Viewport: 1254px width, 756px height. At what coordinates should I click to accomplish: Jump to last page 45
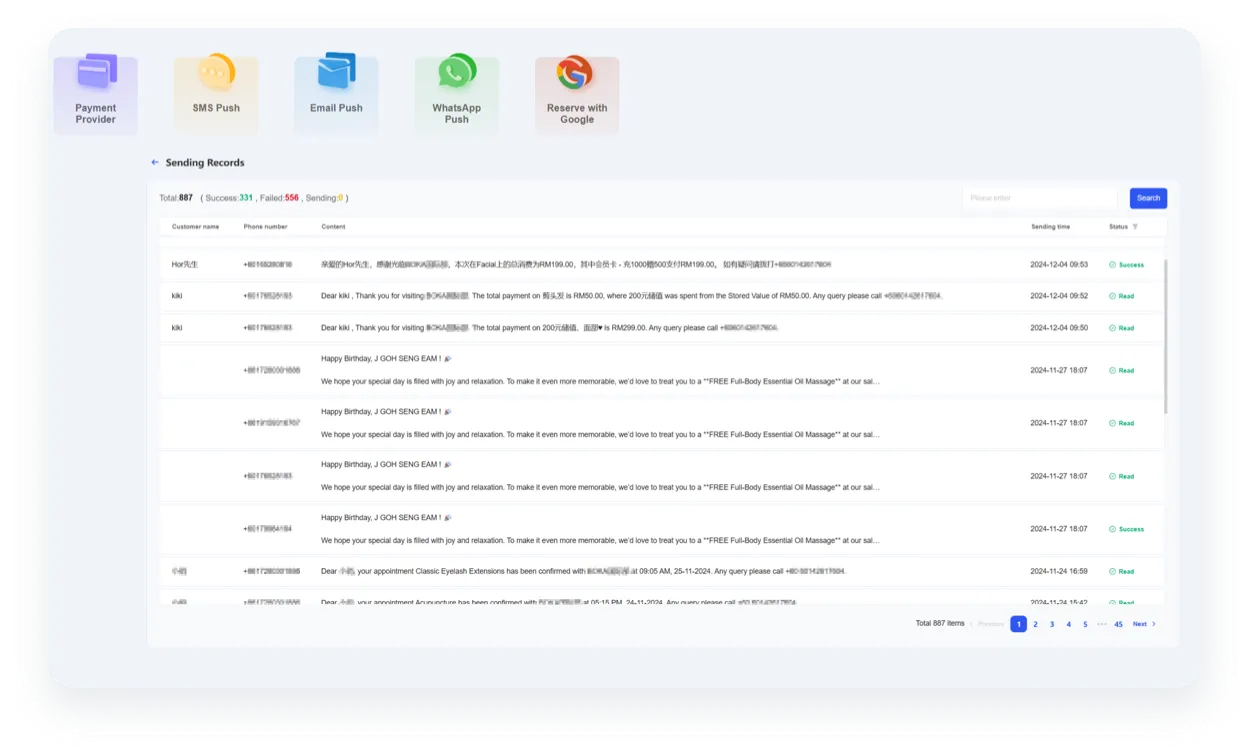click(1118, 624)
